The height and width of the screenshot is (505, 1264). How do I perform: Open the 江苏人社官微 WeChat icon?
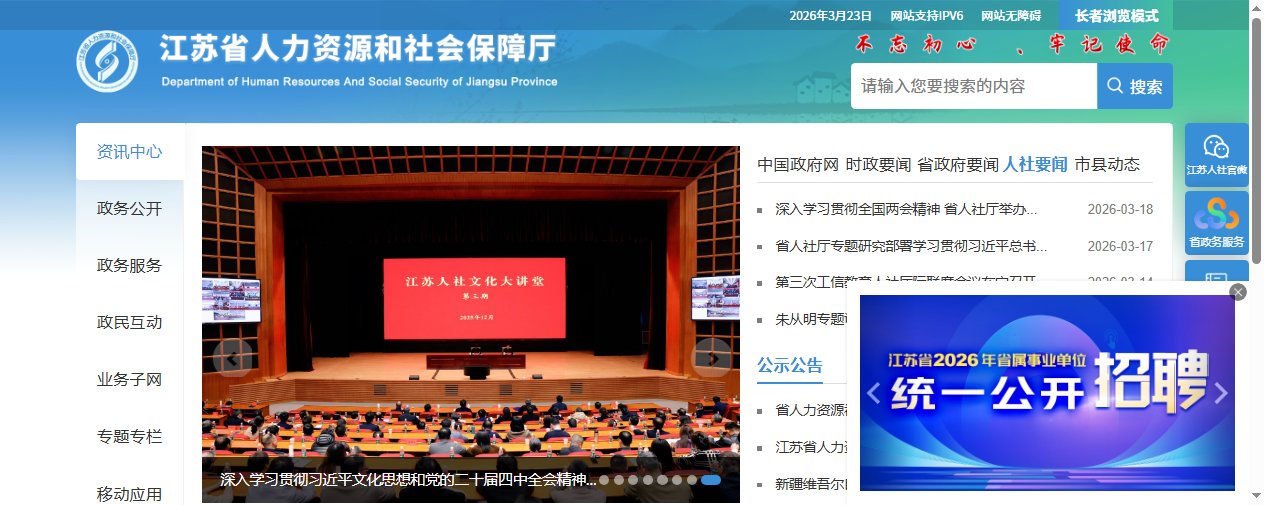[1216, 149]
